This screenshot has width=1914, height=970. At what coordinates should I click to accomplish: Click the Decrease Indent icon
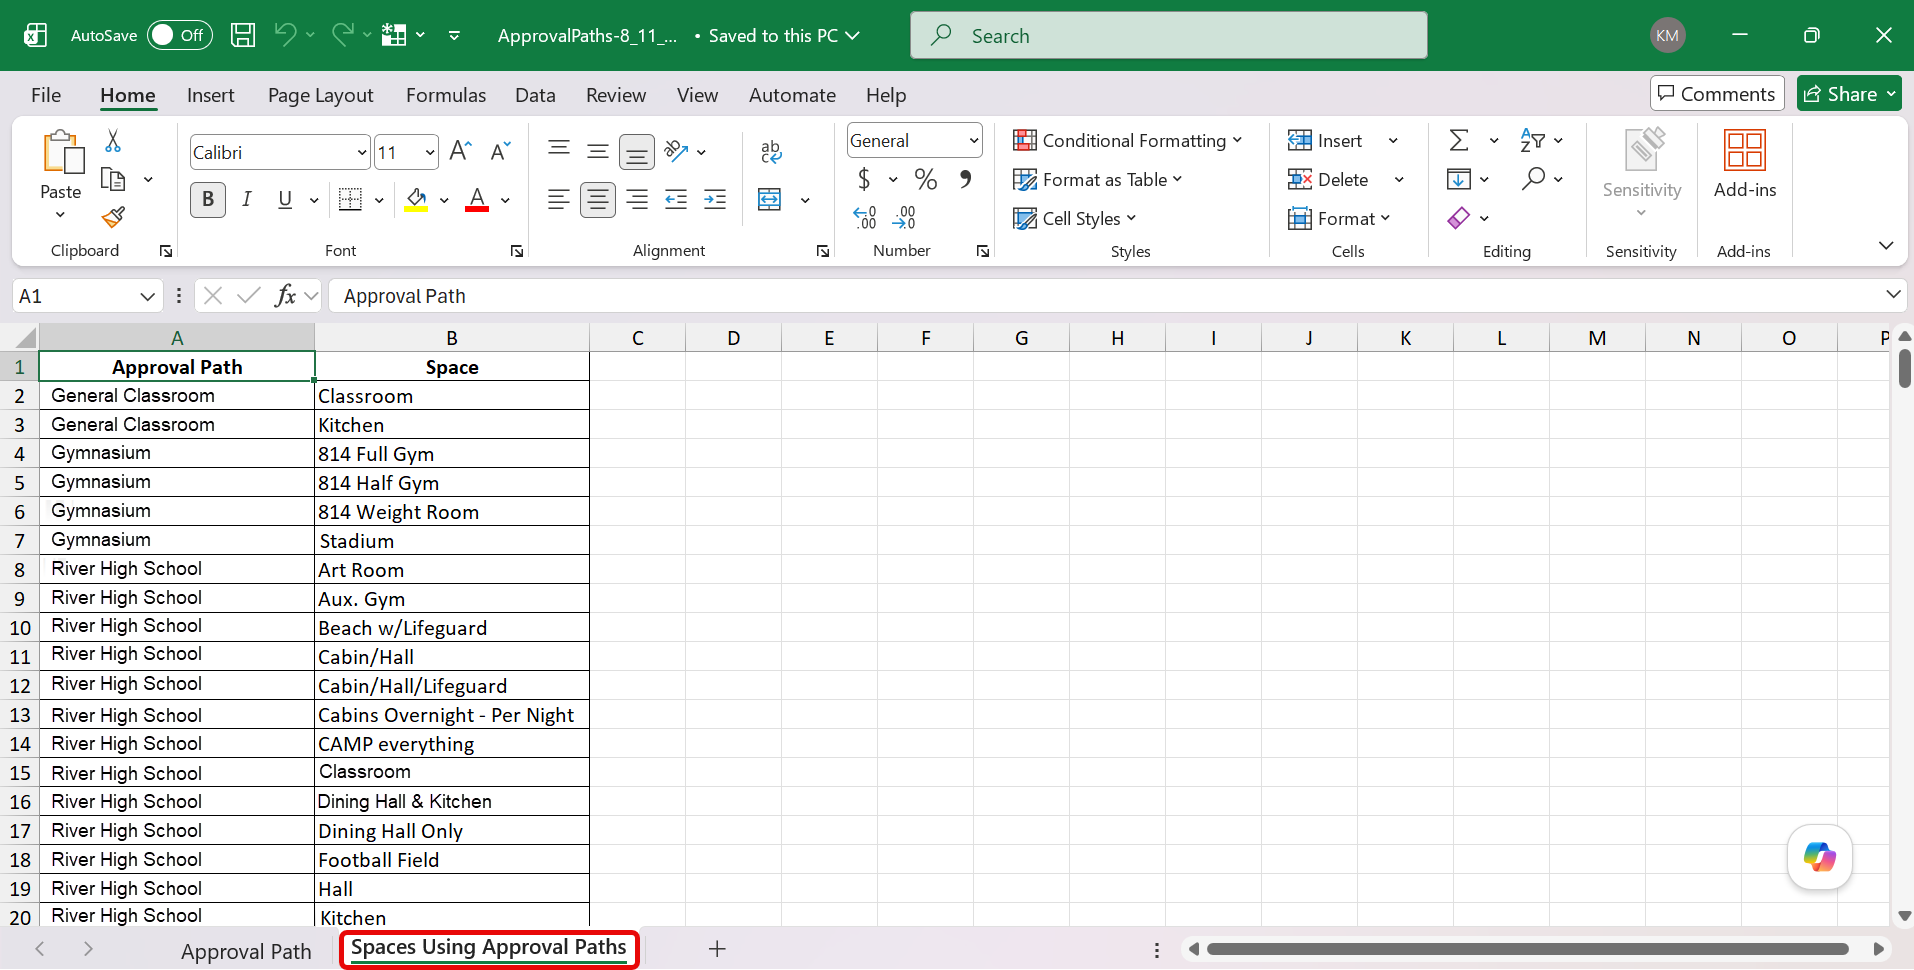click(x=676, y=199)
